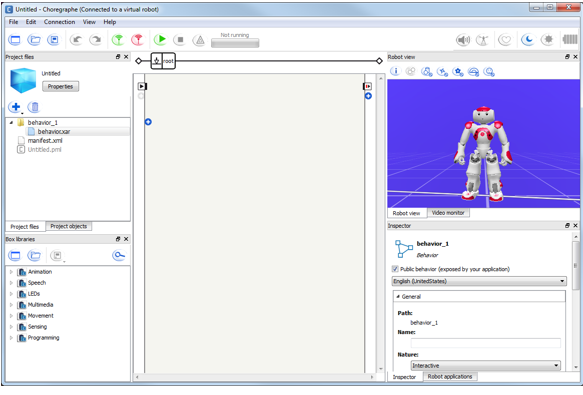Open the View menu

coord(89,22)
